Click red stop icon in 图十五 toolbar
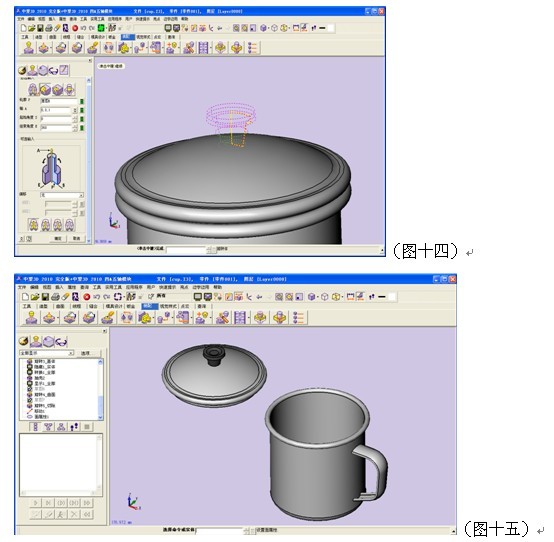554x542 pixels. coord(87,297)
